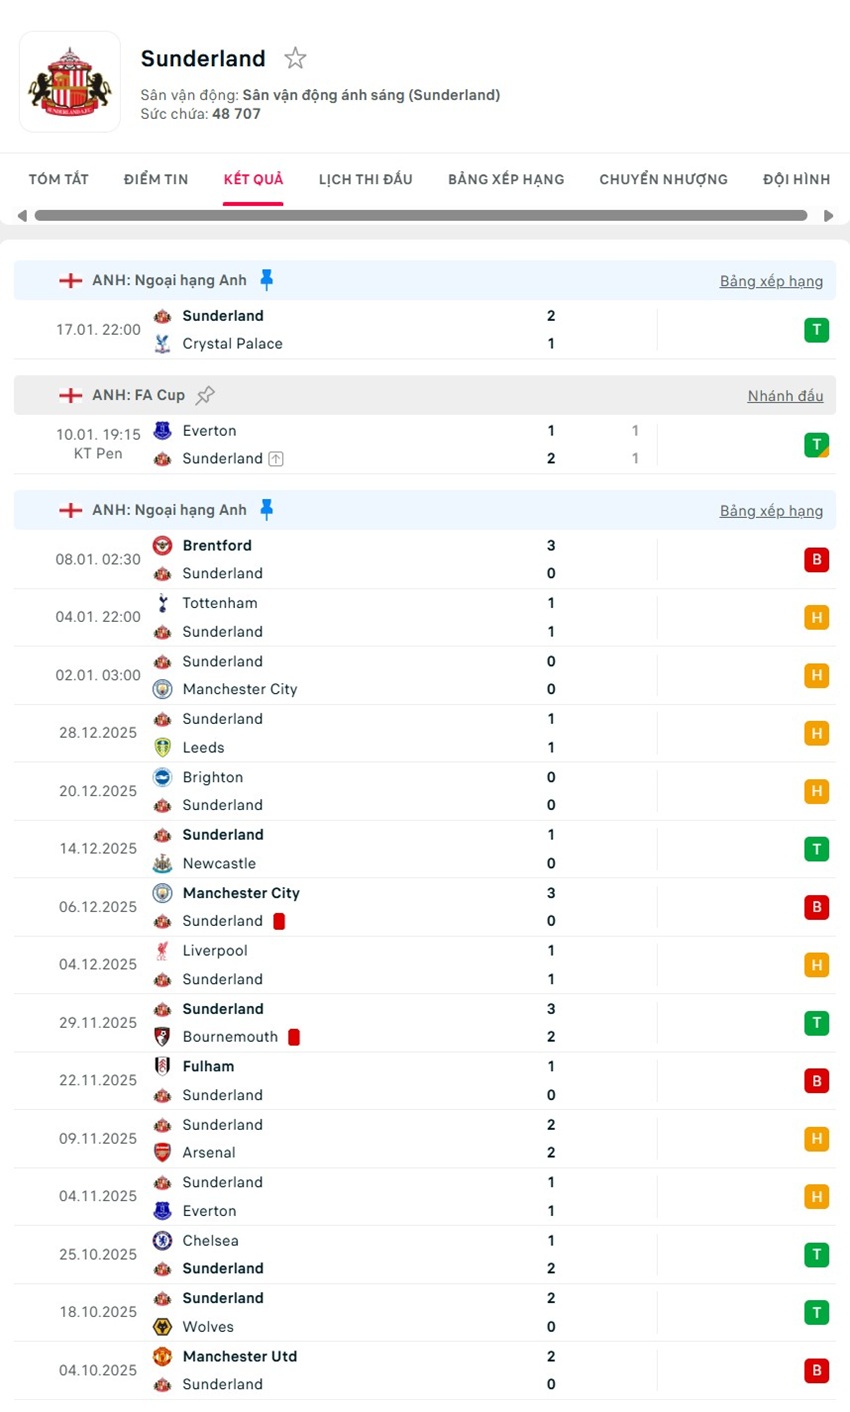This screenshot has height=1412, width=850.
Task: Click the red B badge for Brentford match
Action: [x=816, y=559]
